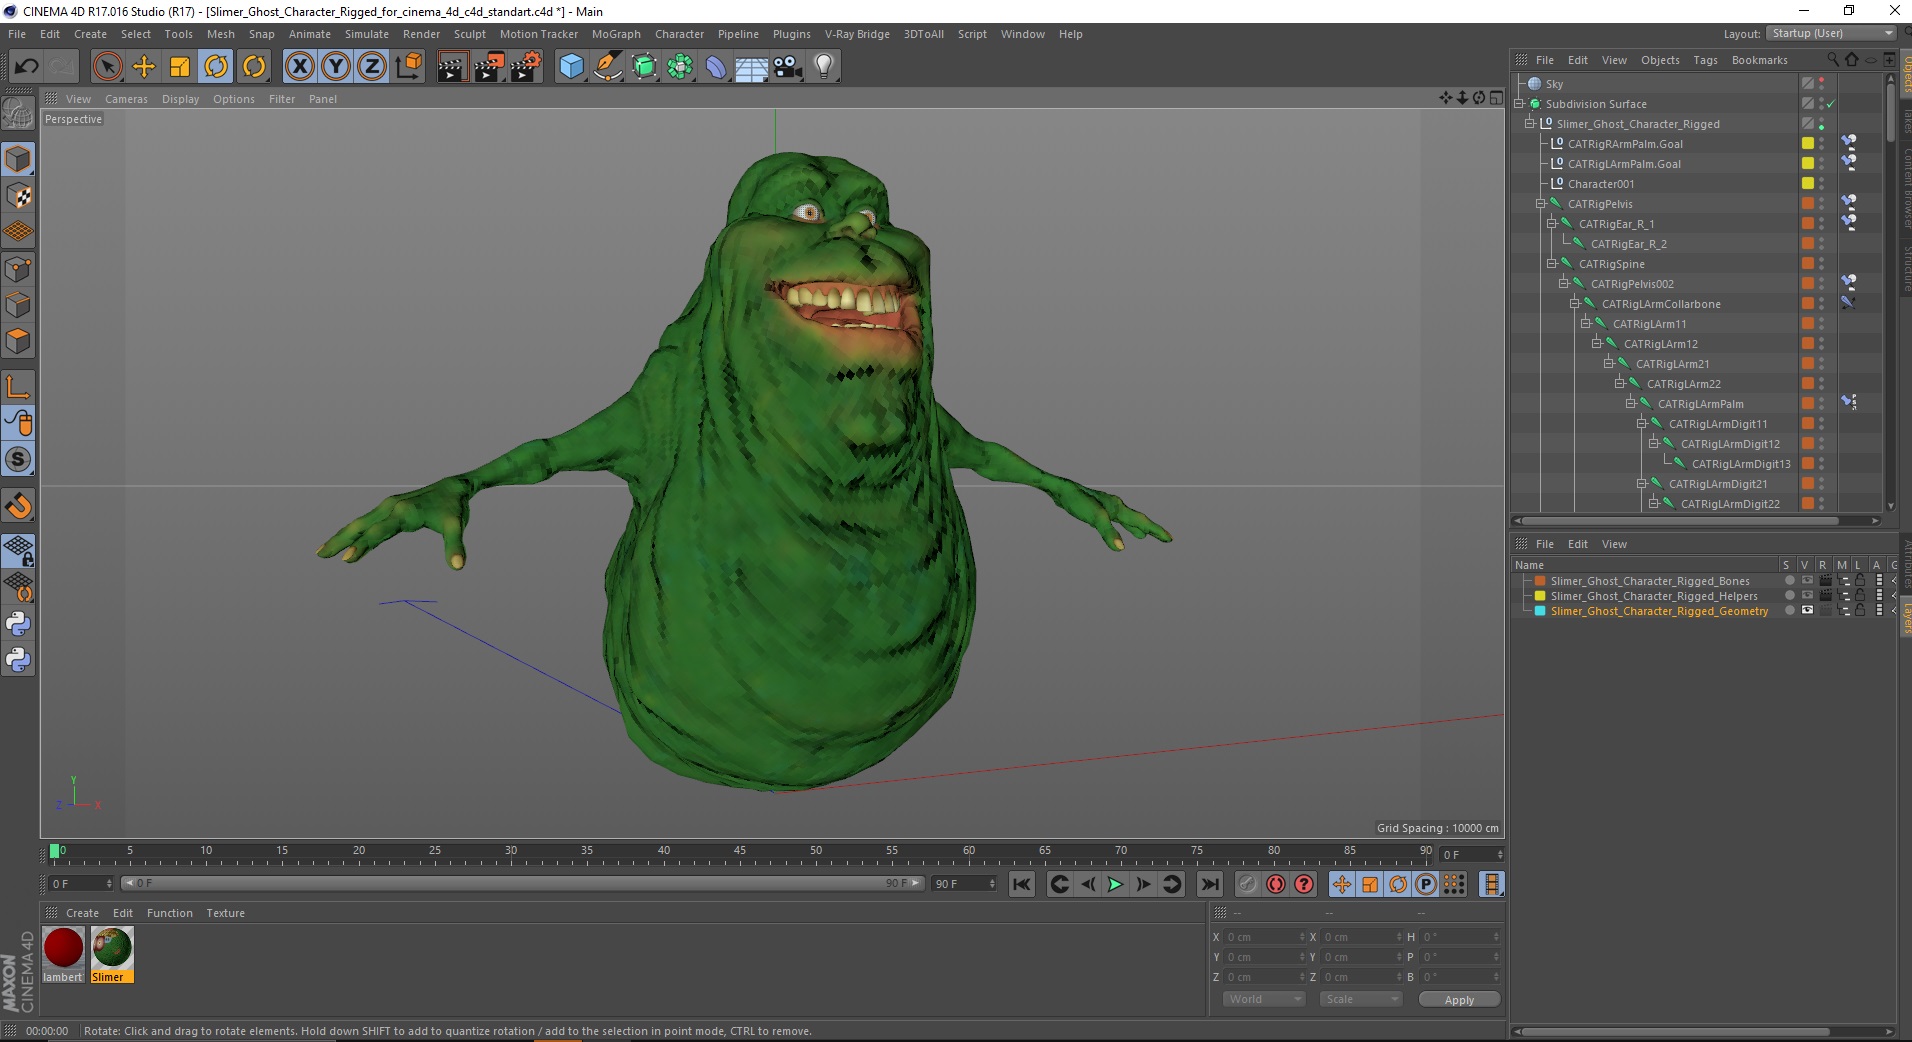
Task: Toggle X axis lock
Action: point(299,67)
